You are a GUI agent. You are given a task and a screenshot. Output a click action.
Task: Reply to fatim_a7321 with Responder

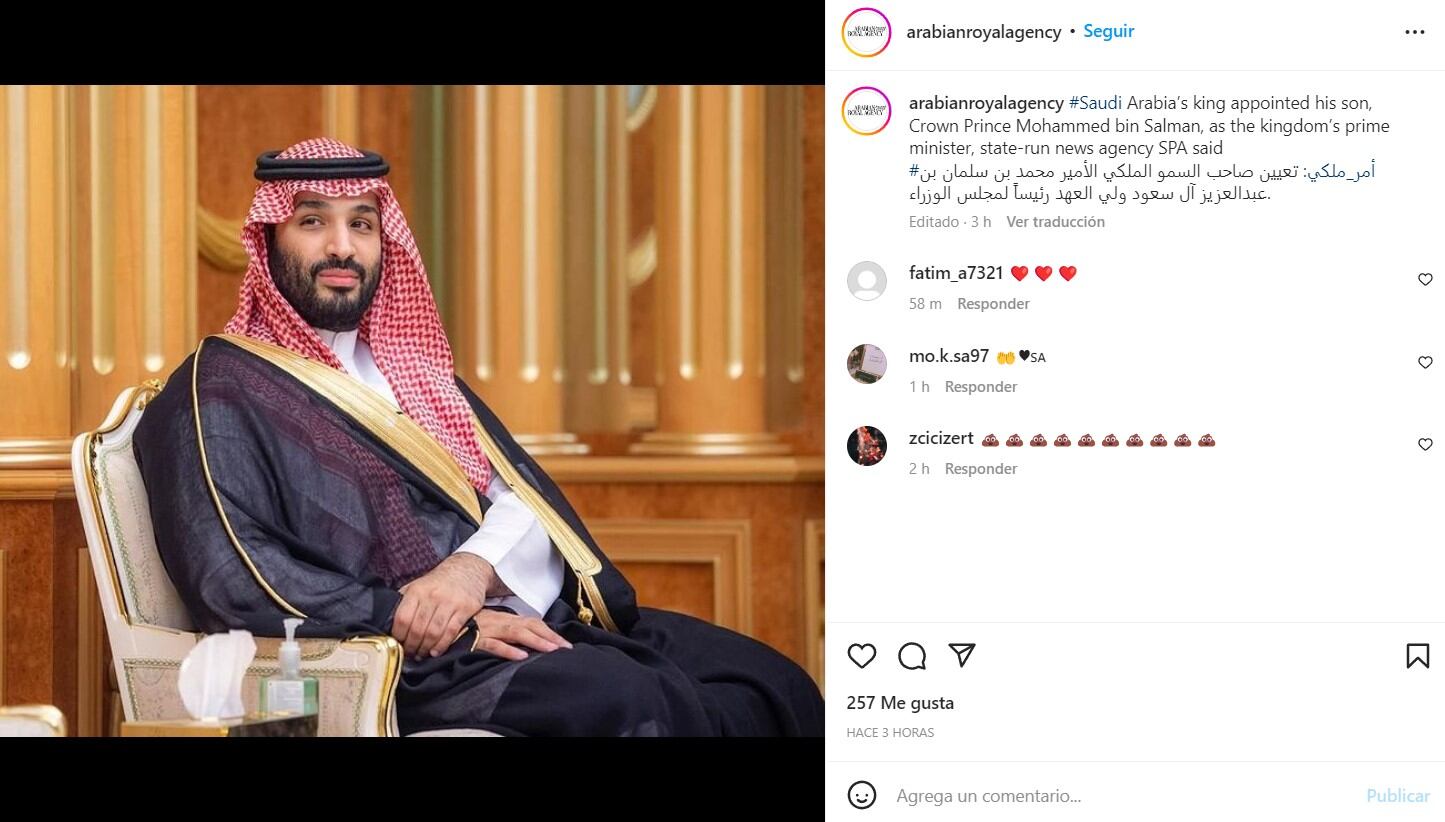993,304
